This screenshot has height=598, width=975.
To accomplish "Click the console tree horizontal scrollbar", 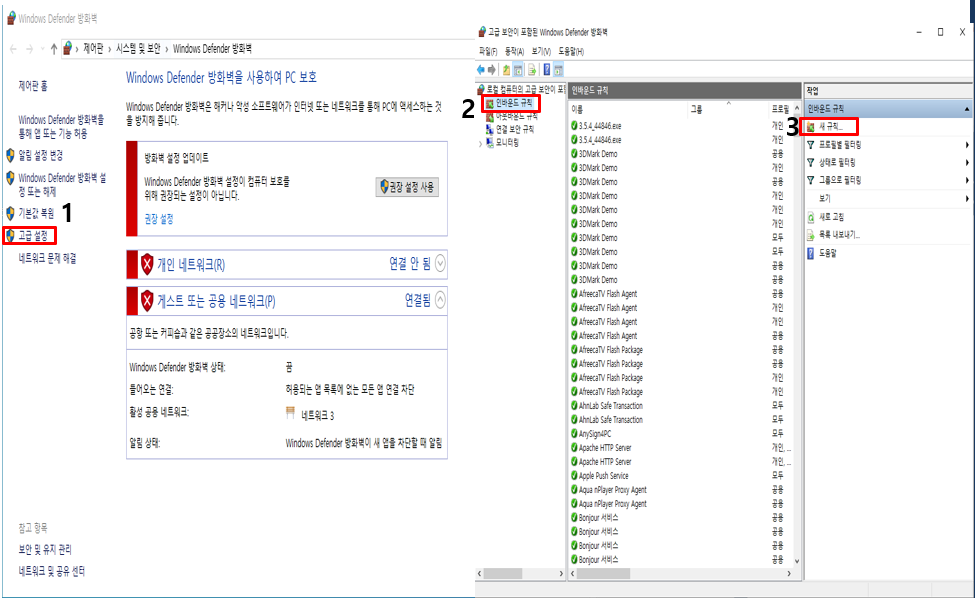I will pyautogui.click(x=520, y=574).
